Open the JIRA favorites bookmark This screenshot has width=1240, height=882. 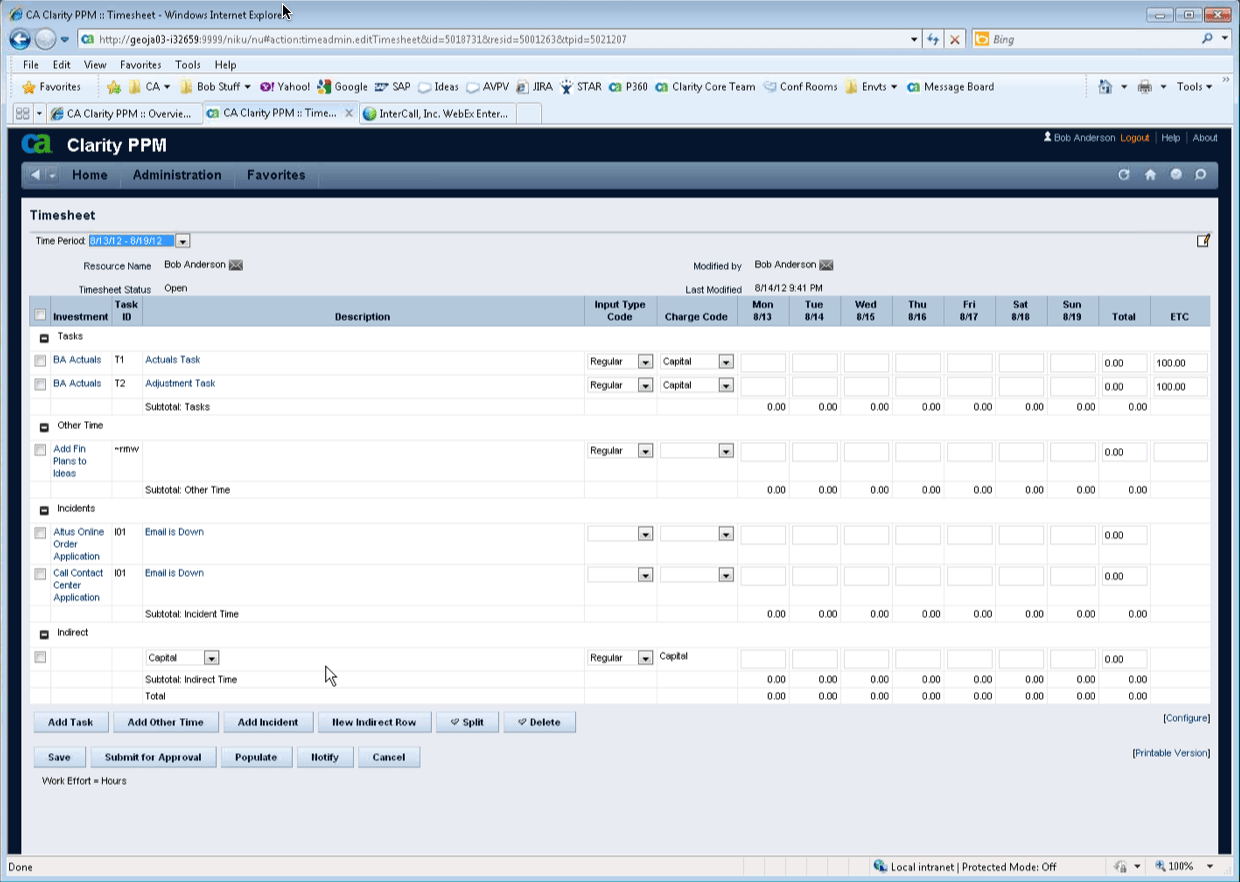click(534, 87)
